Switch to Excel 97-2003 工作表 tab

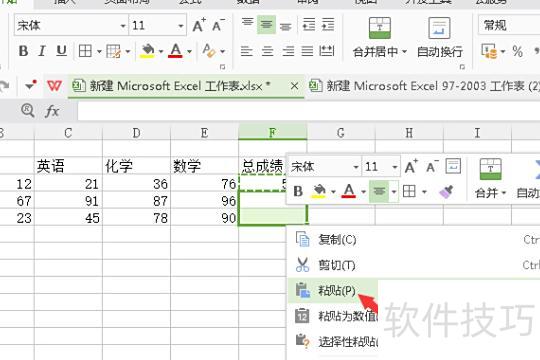[424, 86]
